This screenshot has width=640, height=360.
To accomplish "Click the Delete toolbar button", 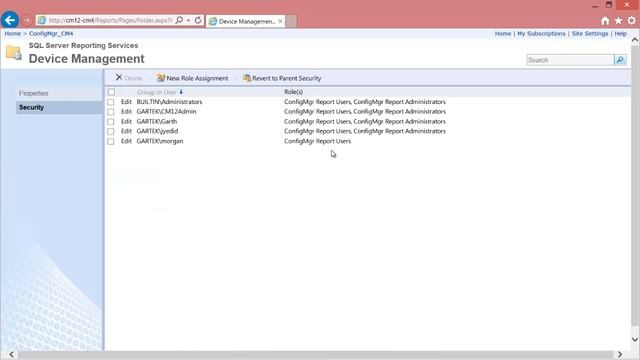I will pos(129,78).
